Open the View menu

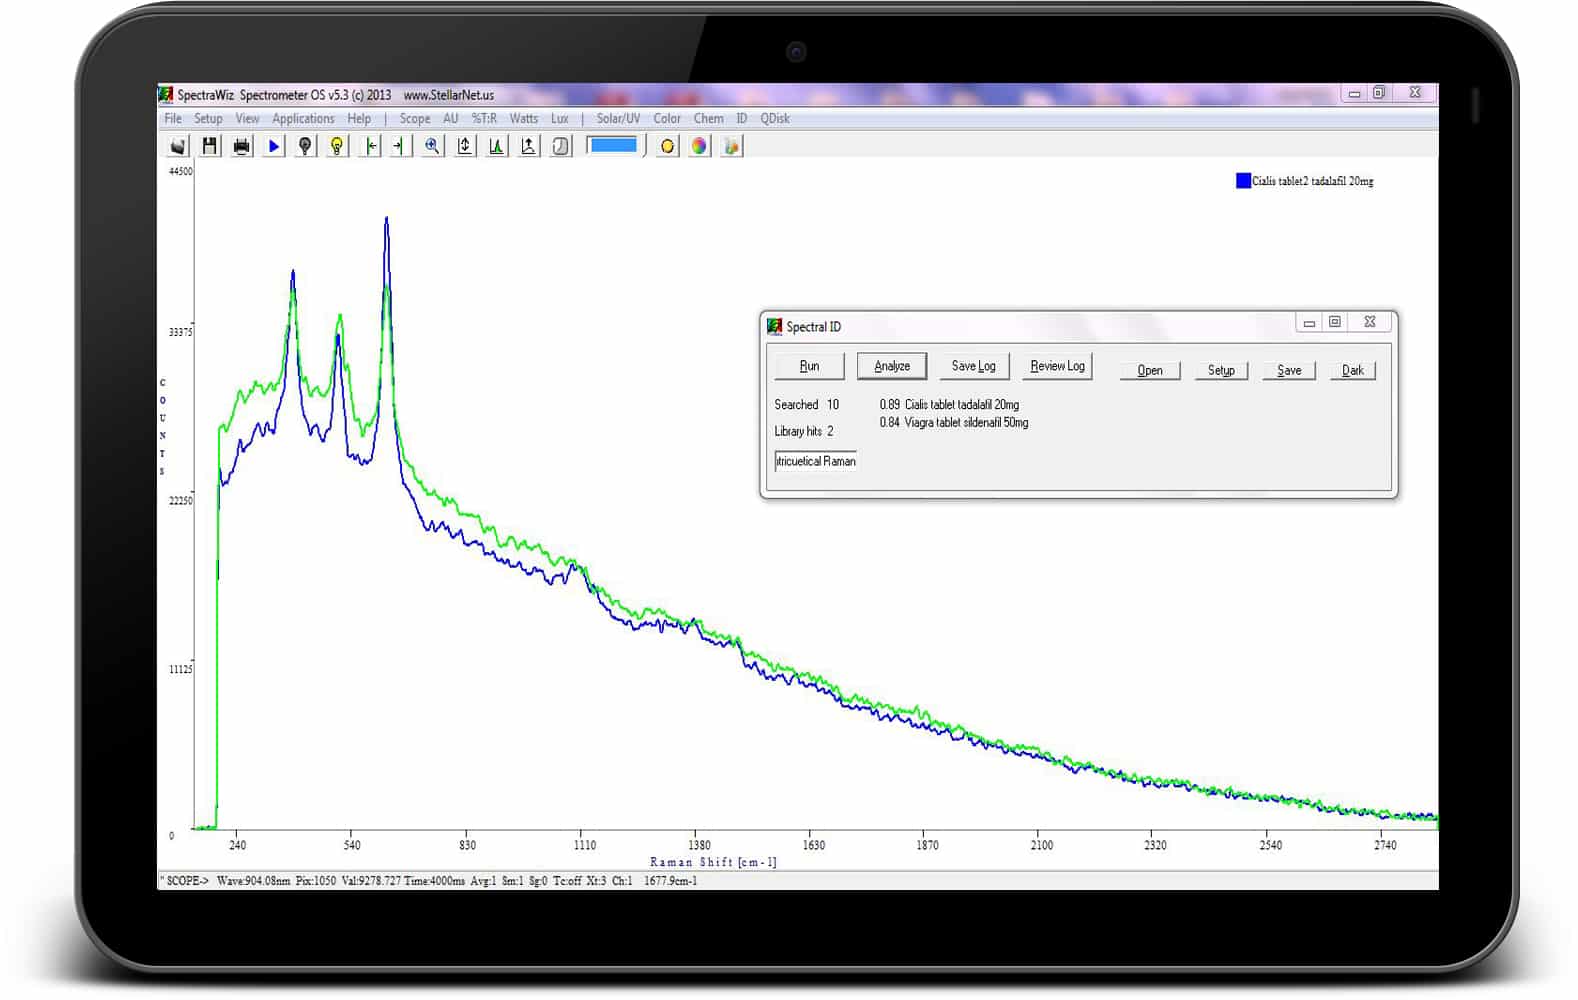(247, 118)
